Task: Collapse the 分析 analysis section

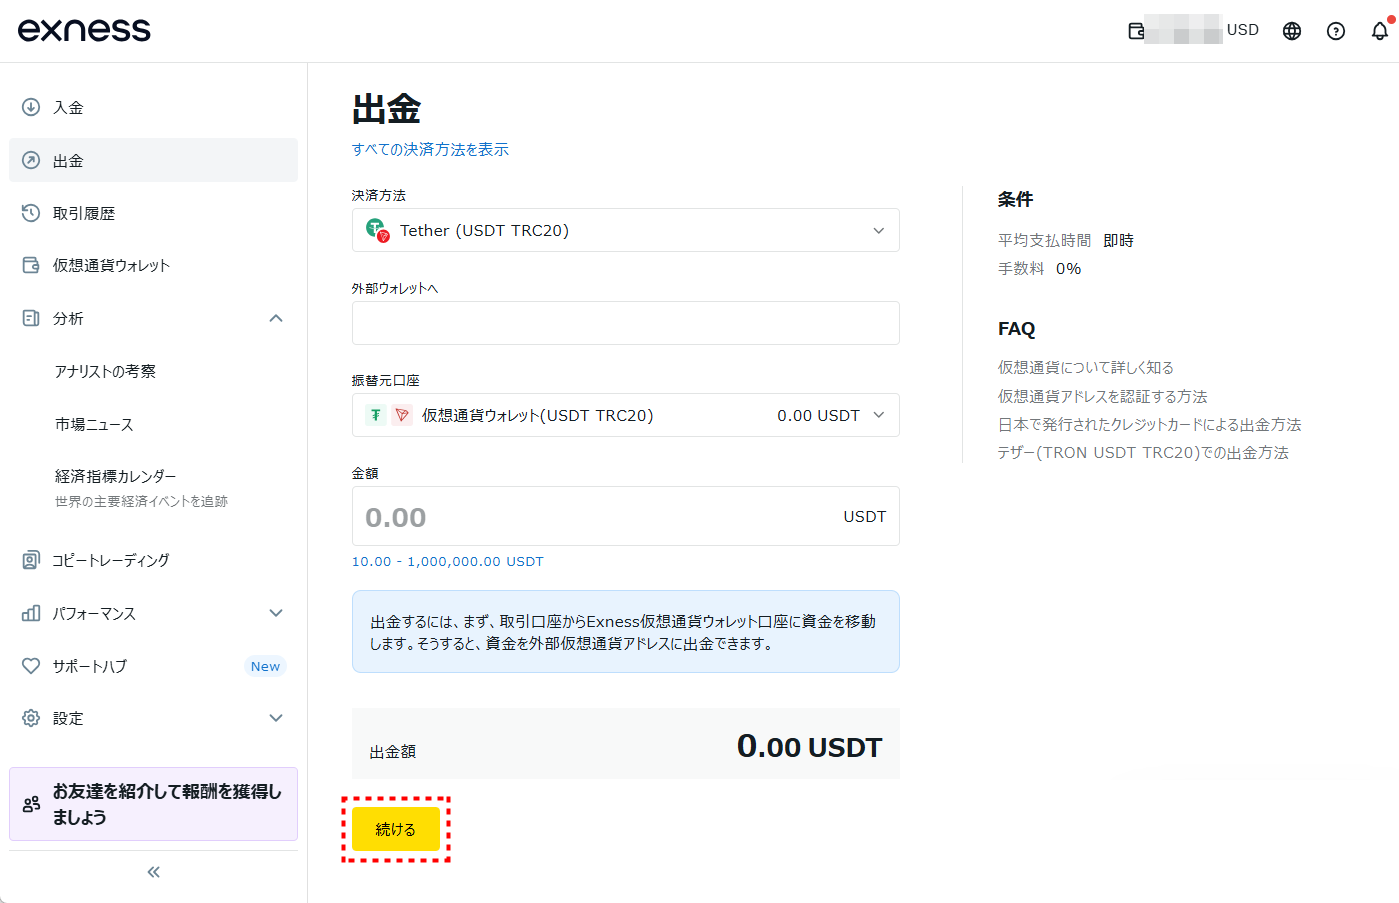Action: pos(276,318)
